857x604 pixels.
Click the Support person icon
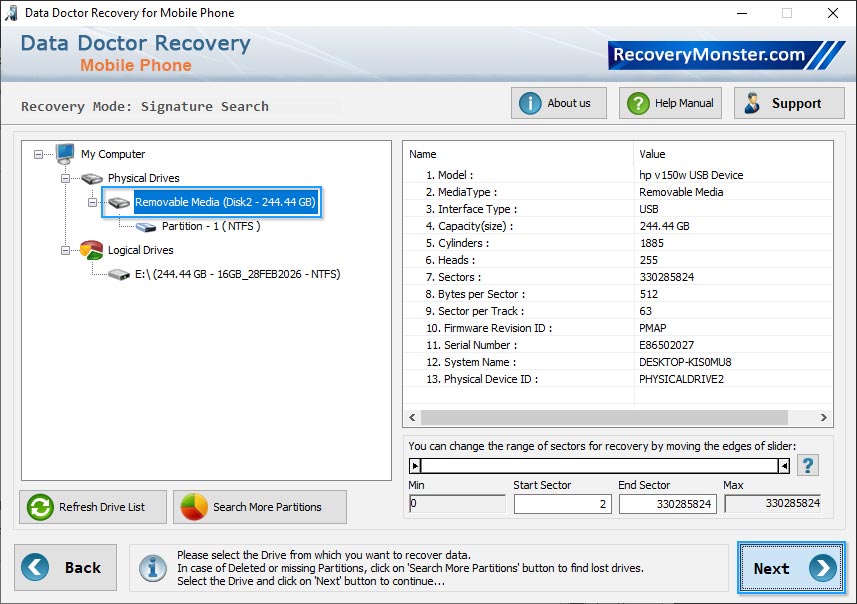[753, 102]
